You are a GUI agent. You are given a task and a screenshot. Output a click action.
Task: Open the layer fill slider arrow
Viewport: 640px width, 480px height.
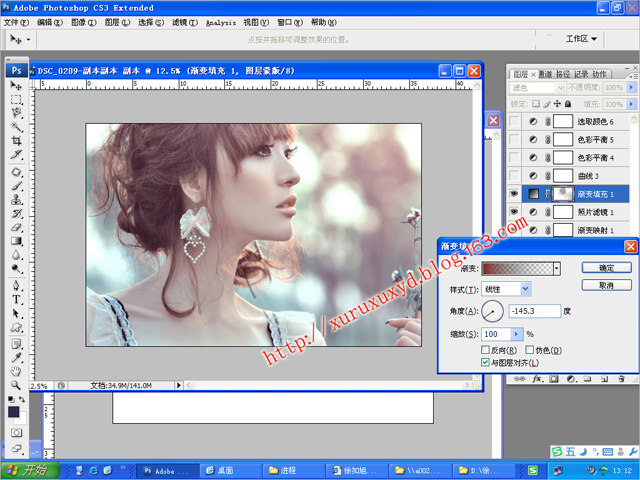(631, 104)
